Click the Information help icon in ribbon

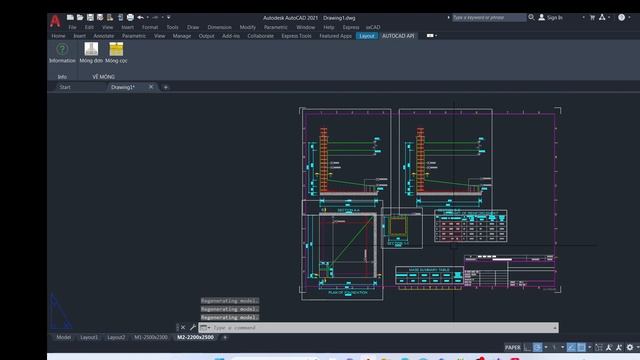(x=62, y=53)
